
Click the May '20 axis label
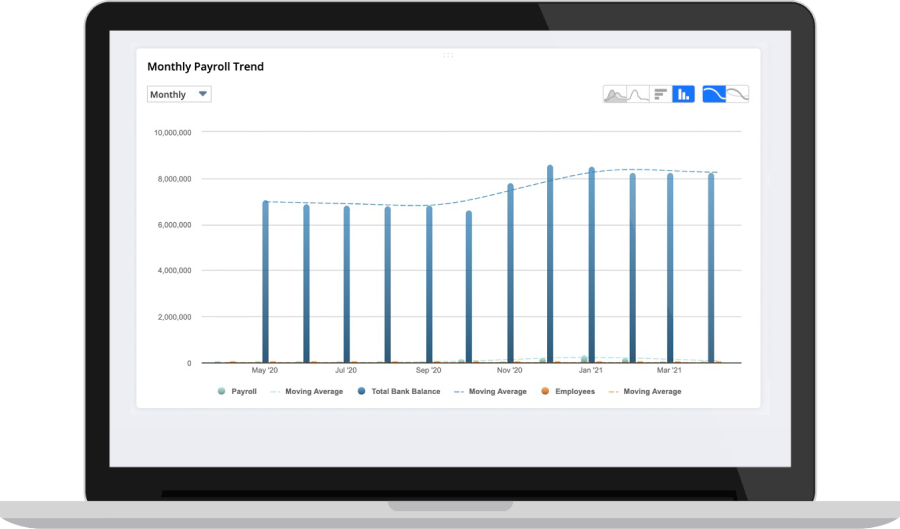(265, 370)
